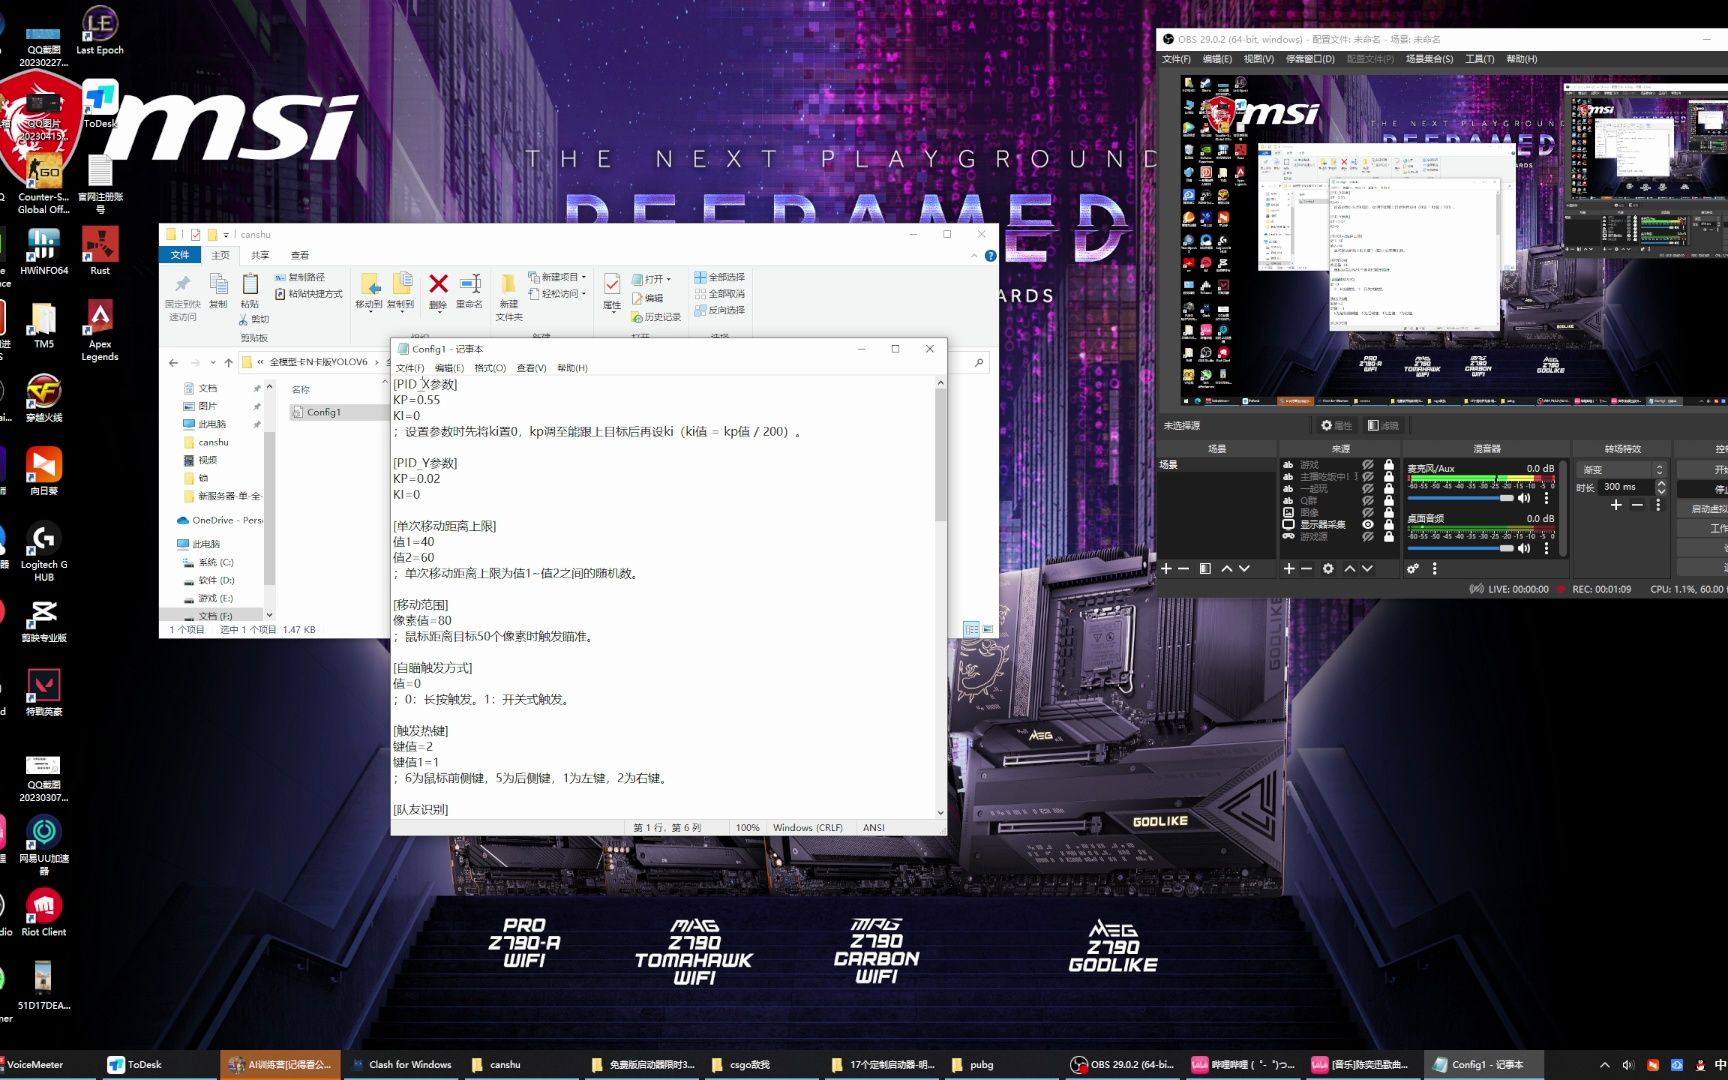Switch to the Explorer 查看 tab
Image resolution: width=1728 pixels, height=1080 pixels.
[300, 255]
